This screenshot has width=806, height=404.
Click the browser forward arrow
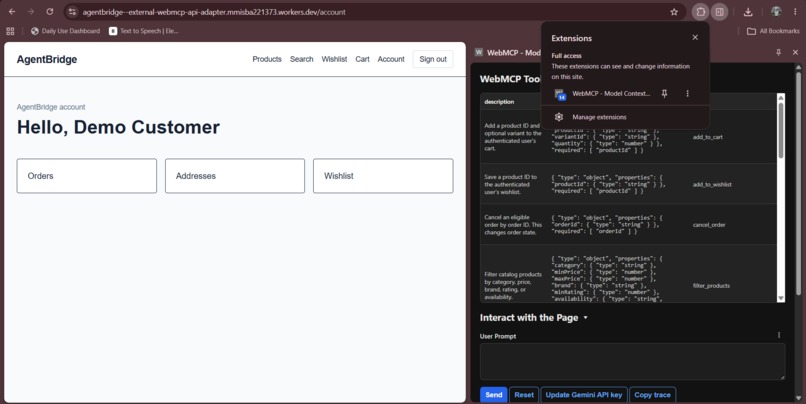pyautogui.click(x=31, y=12)
